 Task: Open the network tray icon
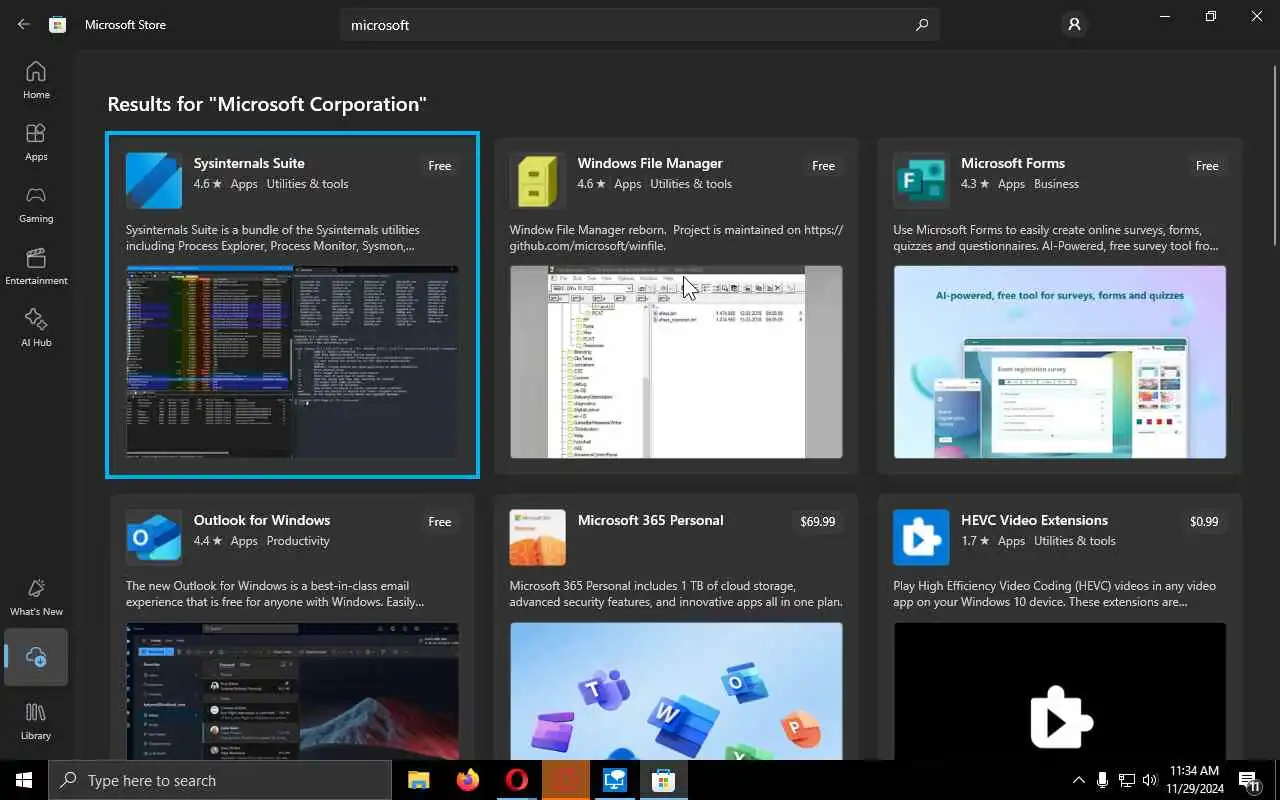(x=1126, y=780)
